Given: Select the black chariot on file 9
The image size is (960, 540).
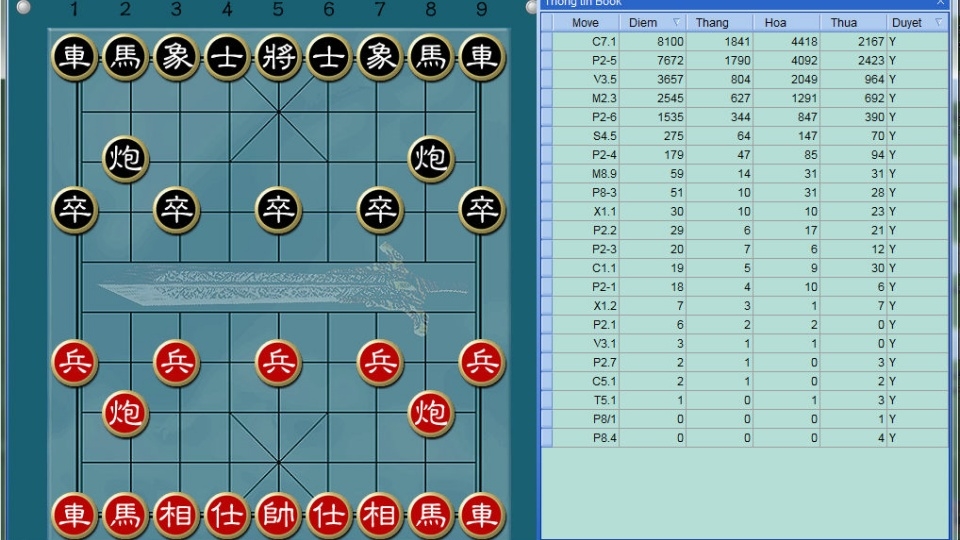Looking at the screenshot, I should click(482, 58).
